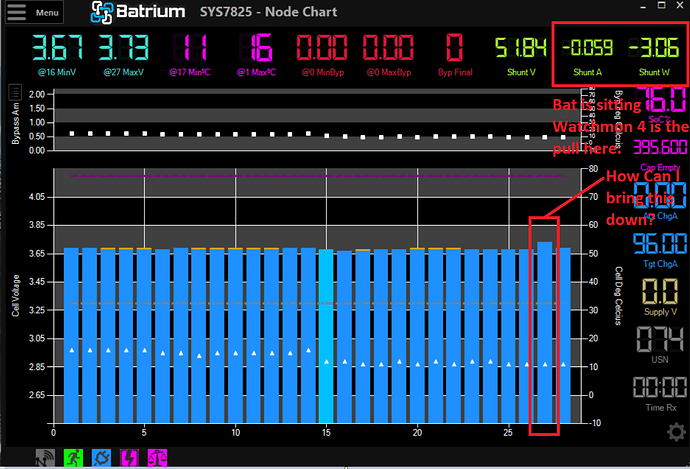690x469 pixels.
Task: Click the 395.600 Cap Empty value
Action: coord(660,147)
